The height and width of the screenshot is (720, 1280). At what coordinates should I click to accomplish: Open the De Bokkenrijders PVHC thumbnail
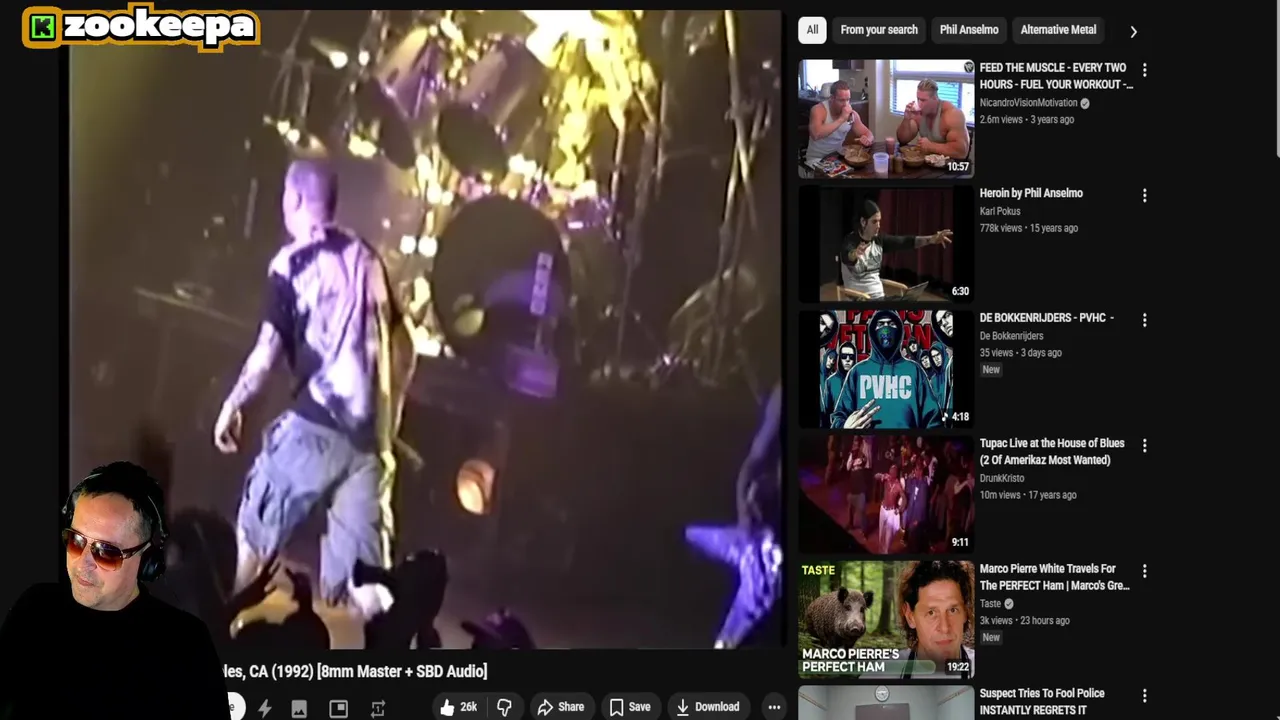886,369
